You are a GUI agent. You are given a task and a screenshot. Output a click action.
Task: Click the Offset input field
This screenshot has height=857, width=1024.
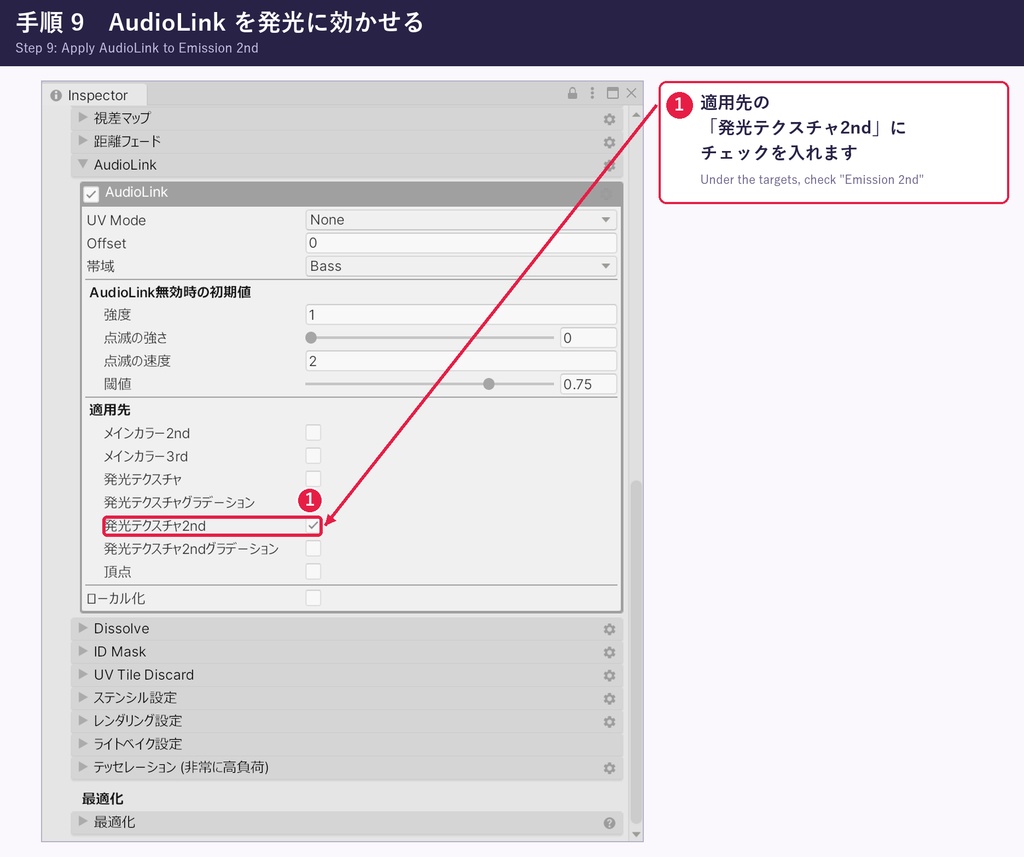461,243
